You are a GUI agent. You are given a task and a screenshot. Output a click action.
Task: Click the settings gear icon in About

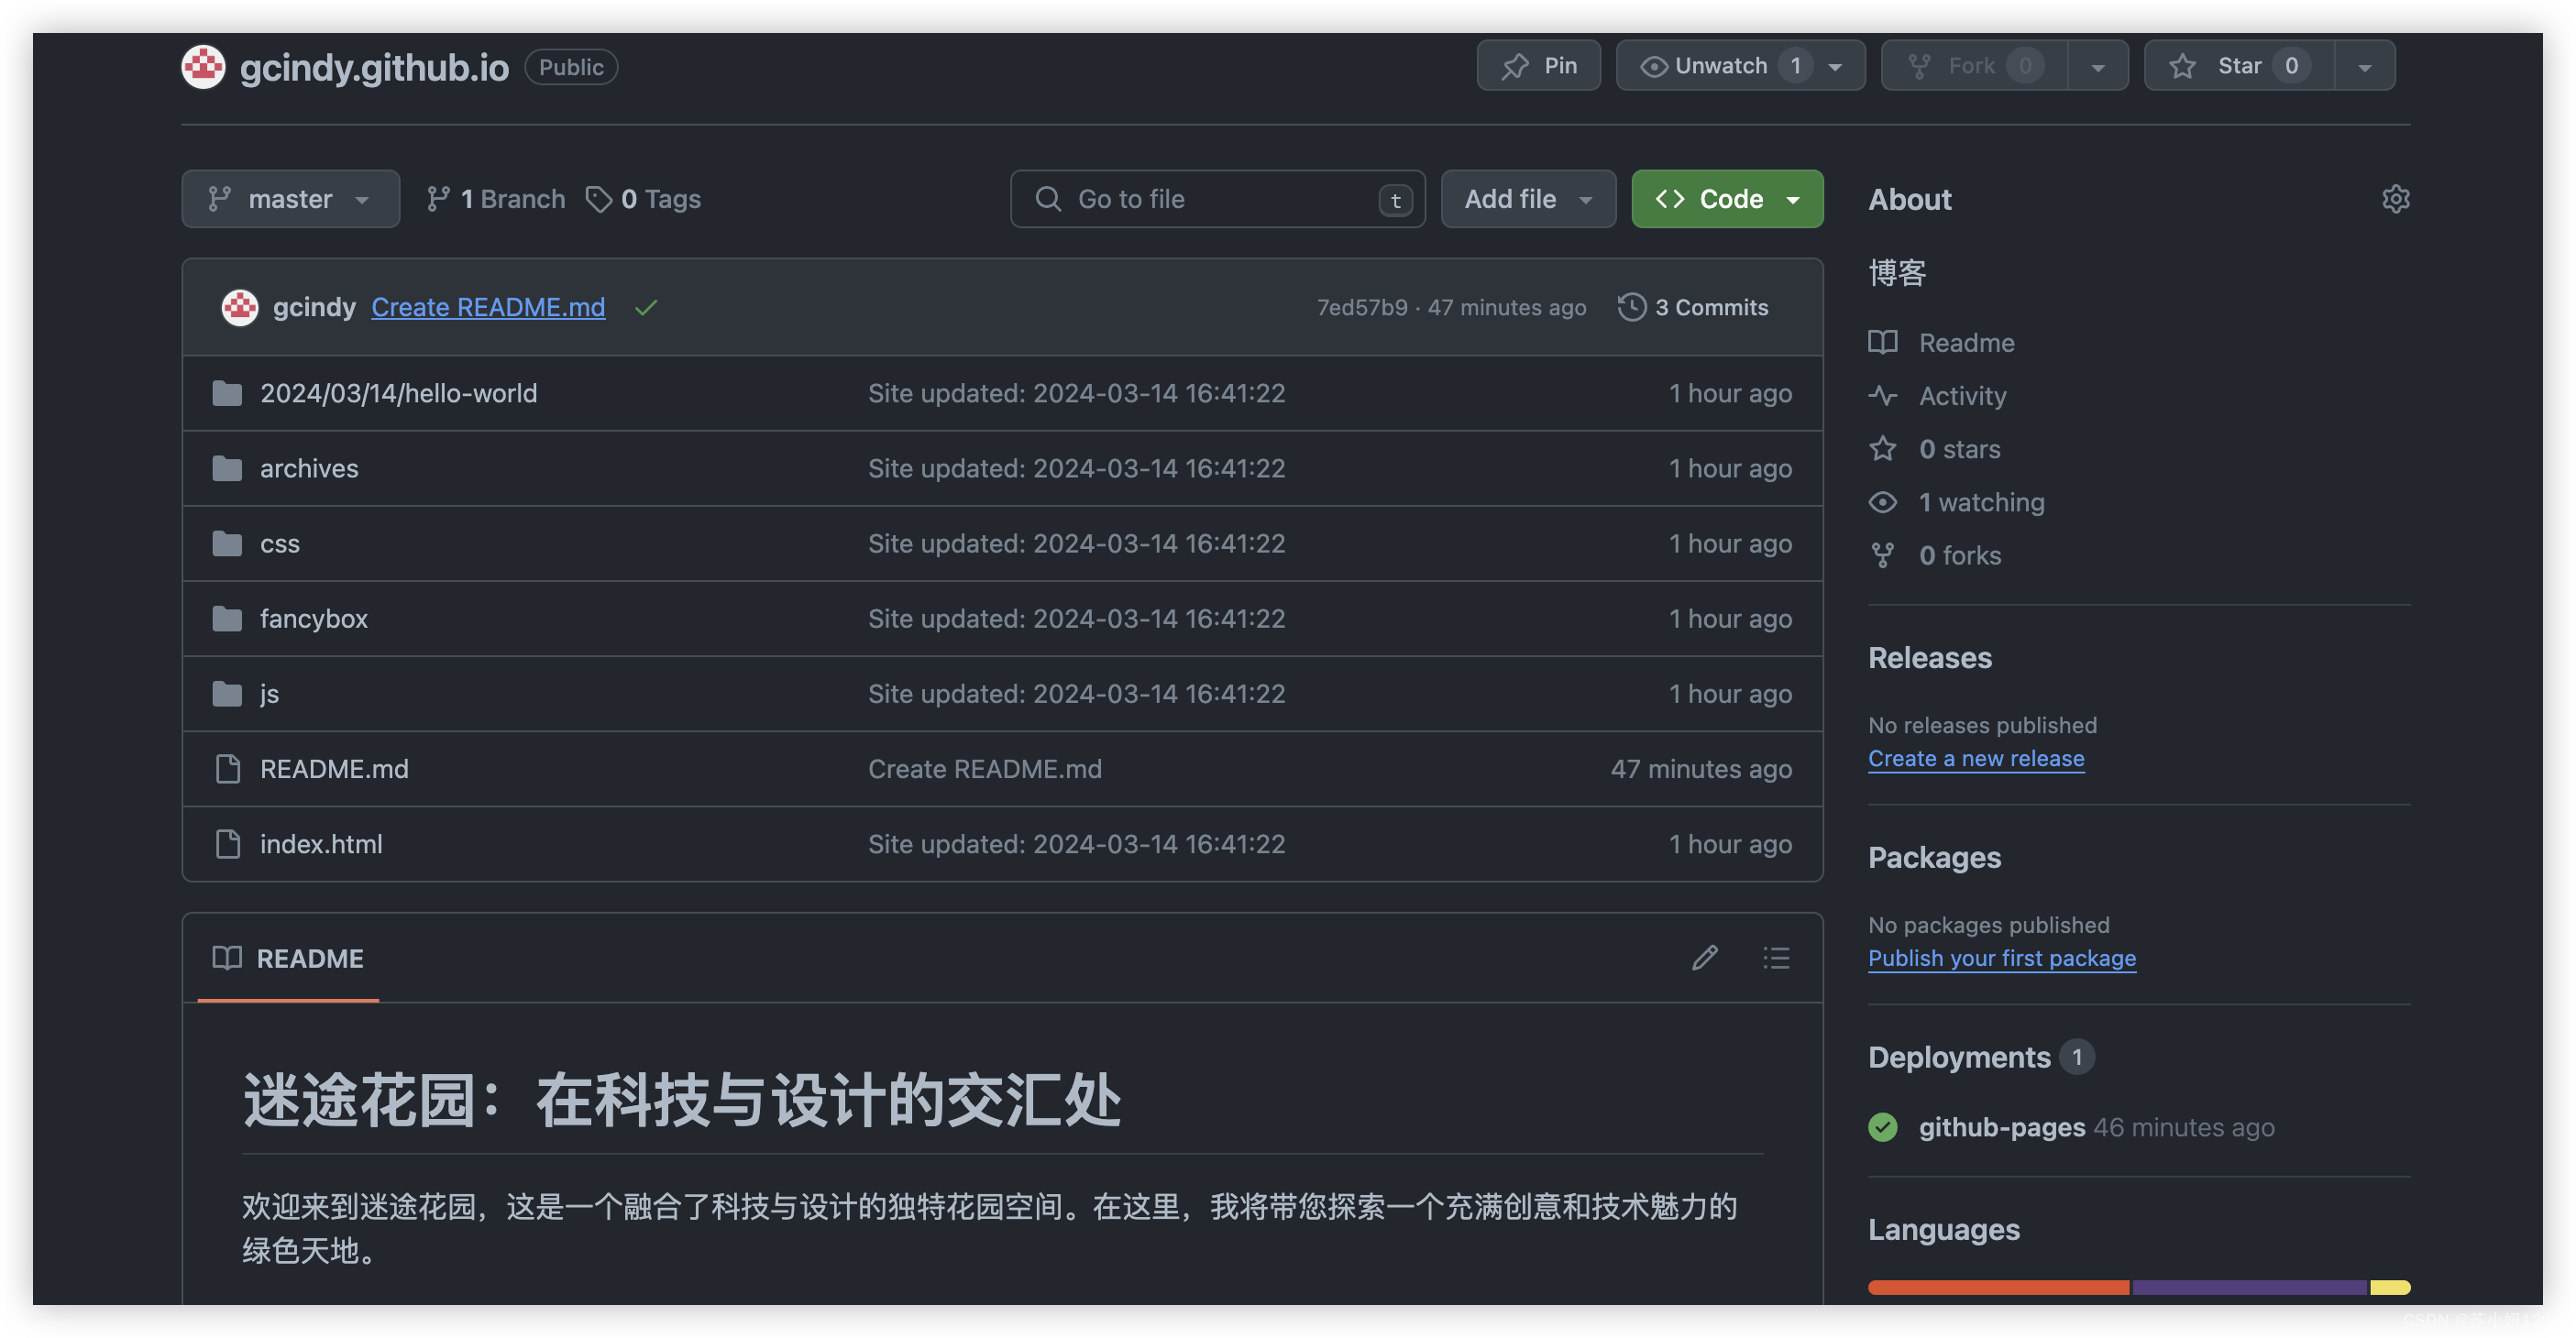2395,197
